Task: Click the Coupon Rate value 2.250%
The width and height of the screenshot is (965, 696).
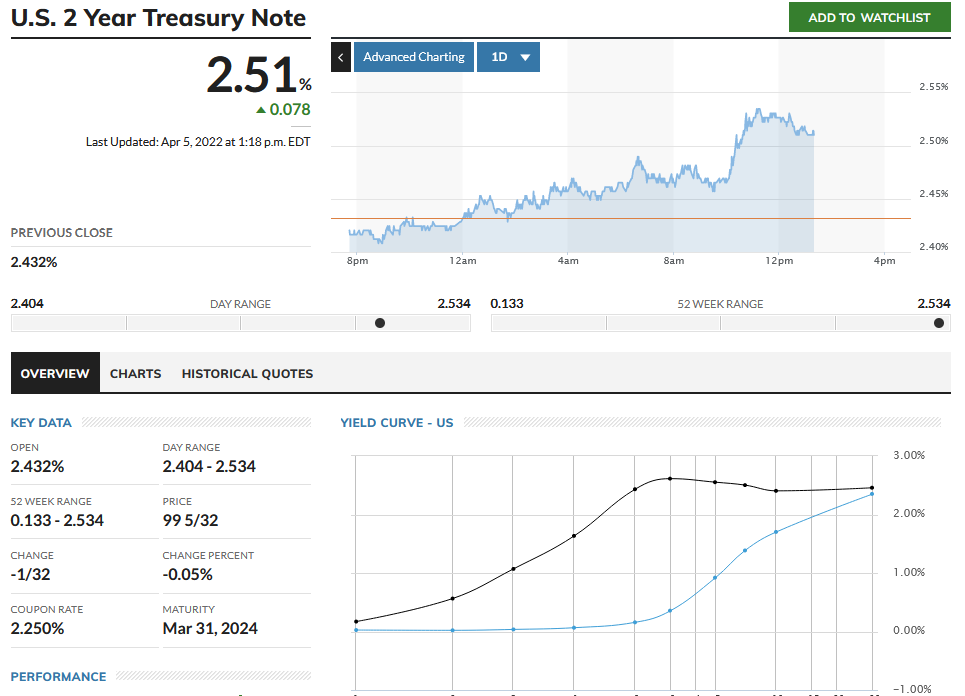Action: coord(38,629)
